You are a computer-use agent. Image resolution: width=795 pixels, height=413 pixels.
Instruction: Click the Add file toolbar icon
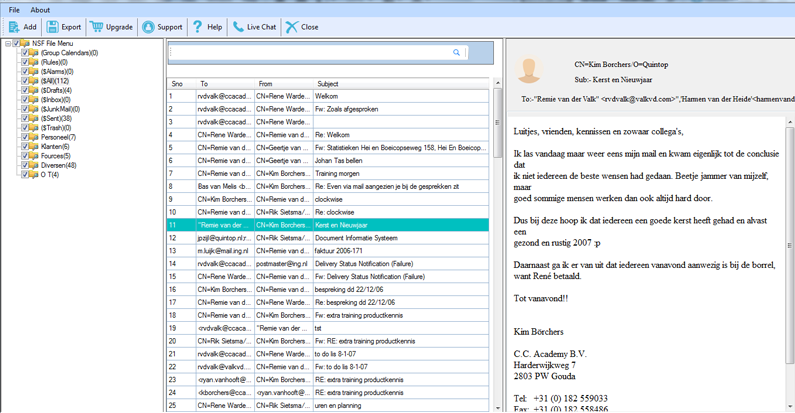[14, 27]
